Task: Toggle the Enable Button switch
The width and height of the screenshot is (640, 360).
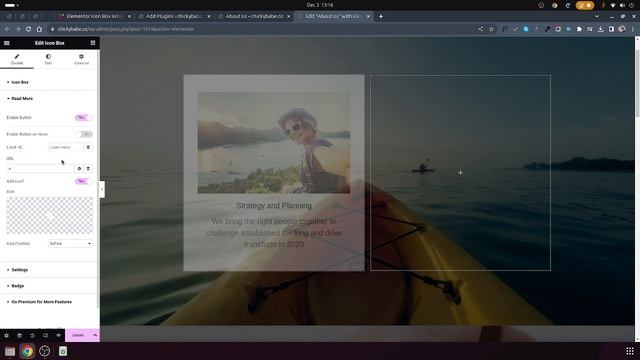Action: tap(83, 118)
